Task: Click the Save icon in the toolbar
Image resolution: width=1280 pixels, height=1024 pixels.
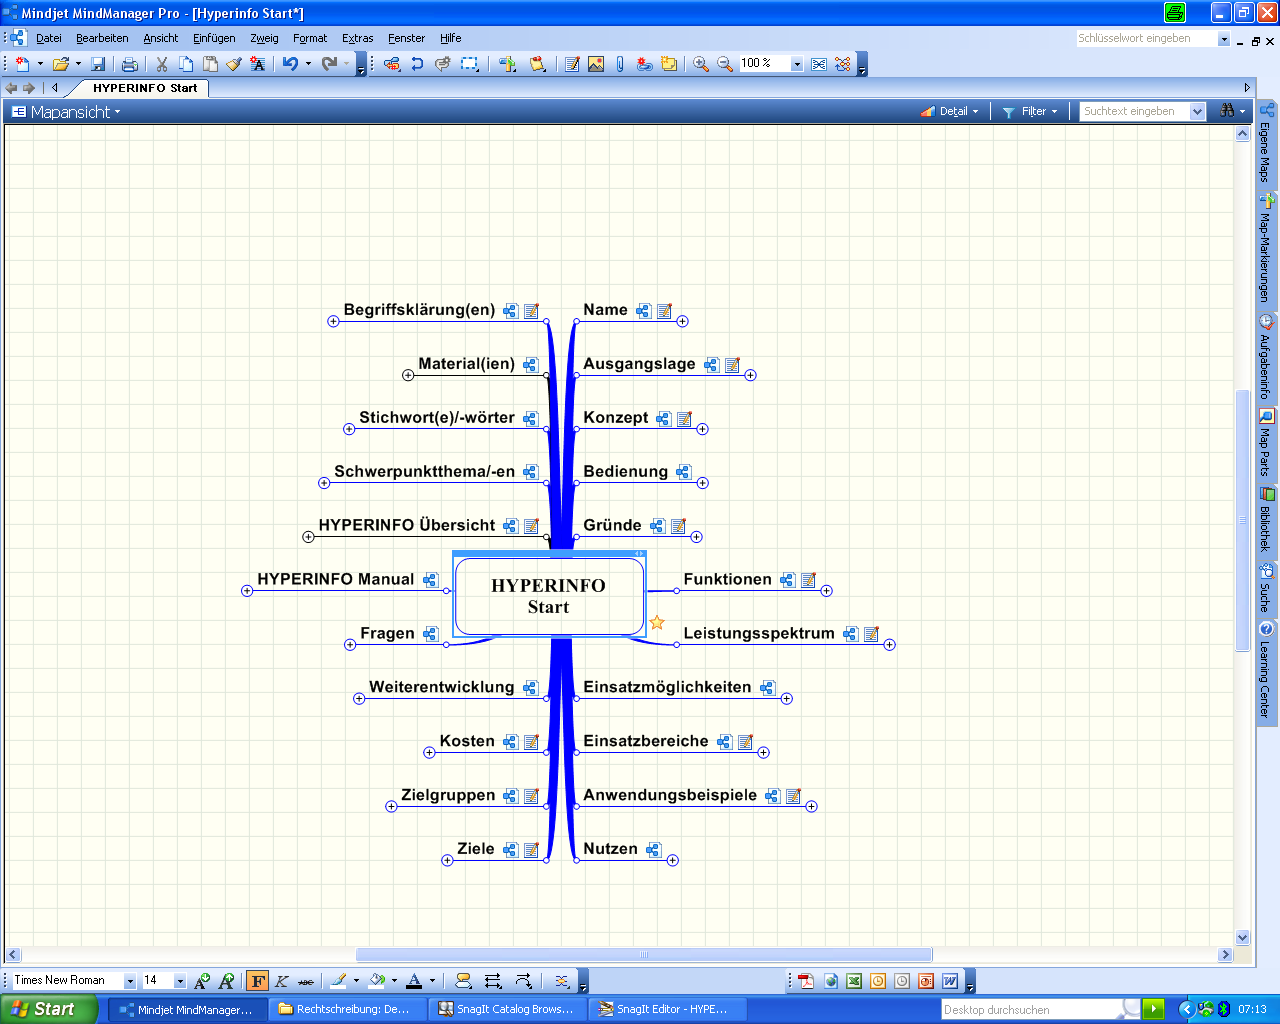Action: (98, 64)
